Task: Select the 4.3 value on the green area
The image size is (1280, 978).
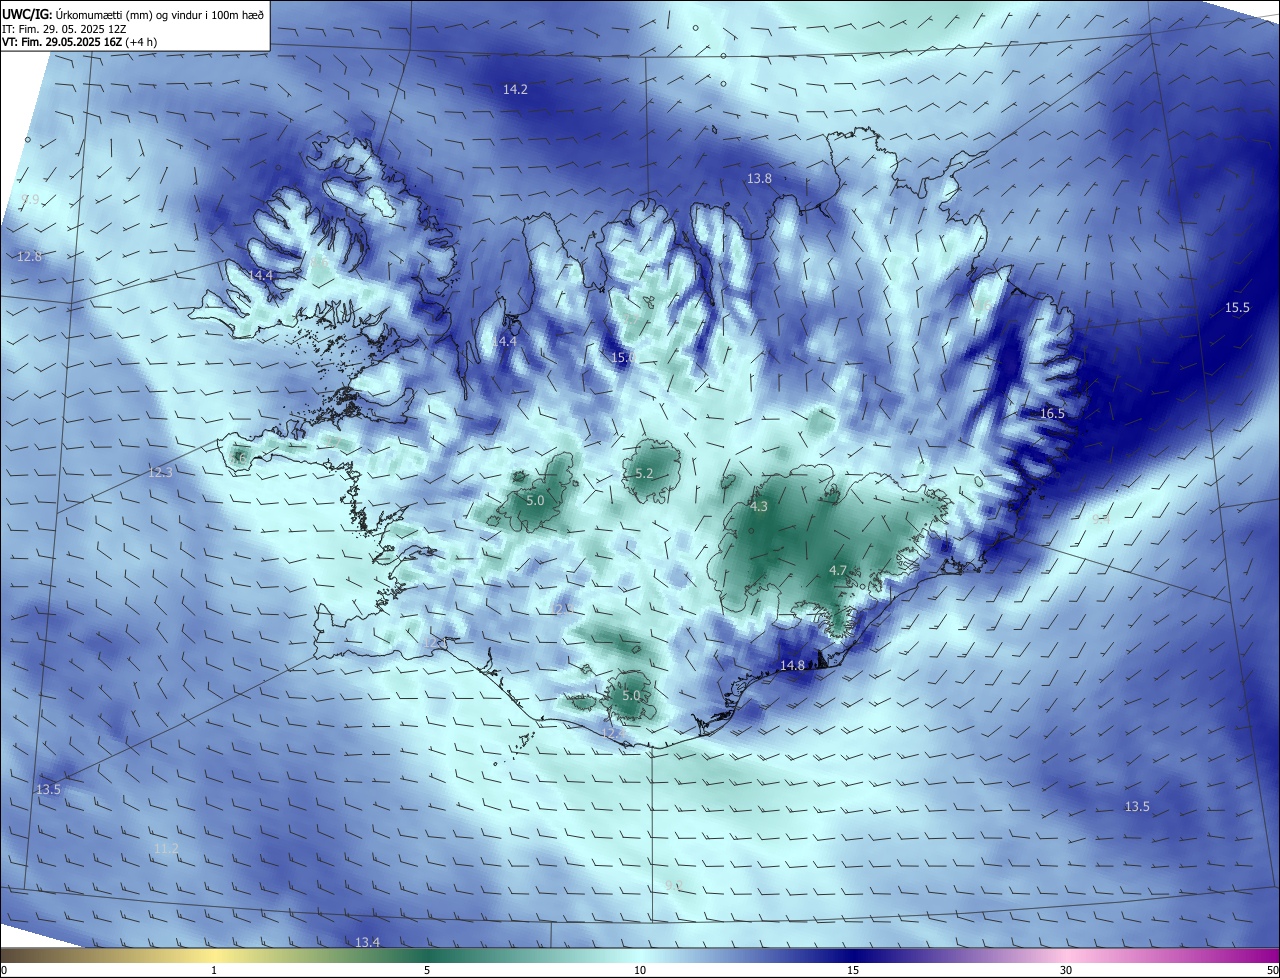Action: tap(759, 507)
